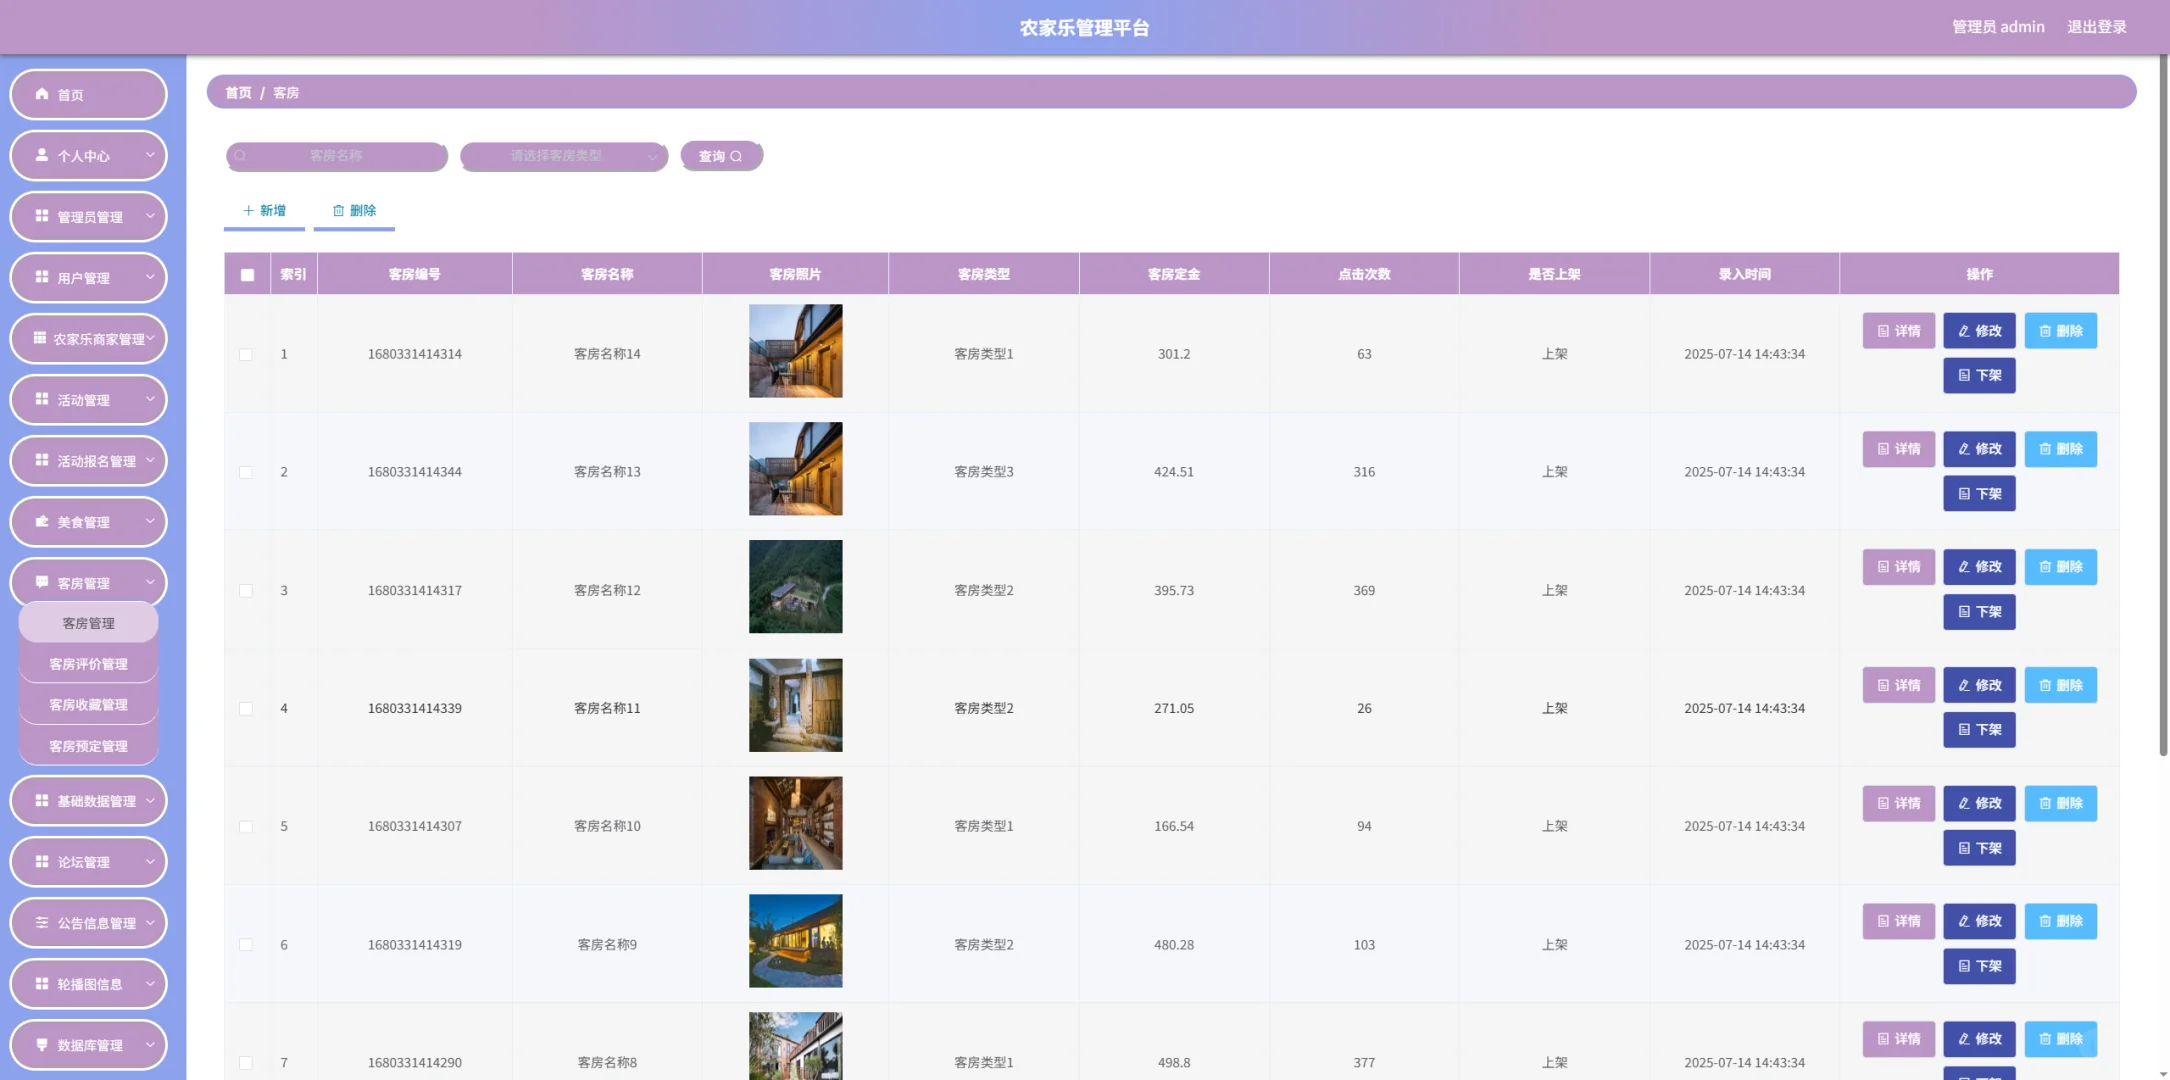Open 客房预定管理 from sidebar submenu
This screenshot has width=2170, height=1080.
[x=88, y=745]
